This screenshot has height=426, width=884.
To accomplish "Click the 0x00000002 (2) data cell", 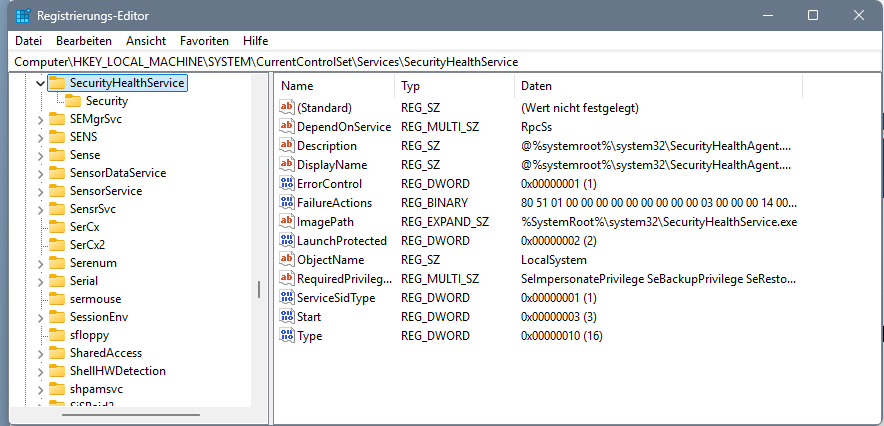I will pos(559,241).
